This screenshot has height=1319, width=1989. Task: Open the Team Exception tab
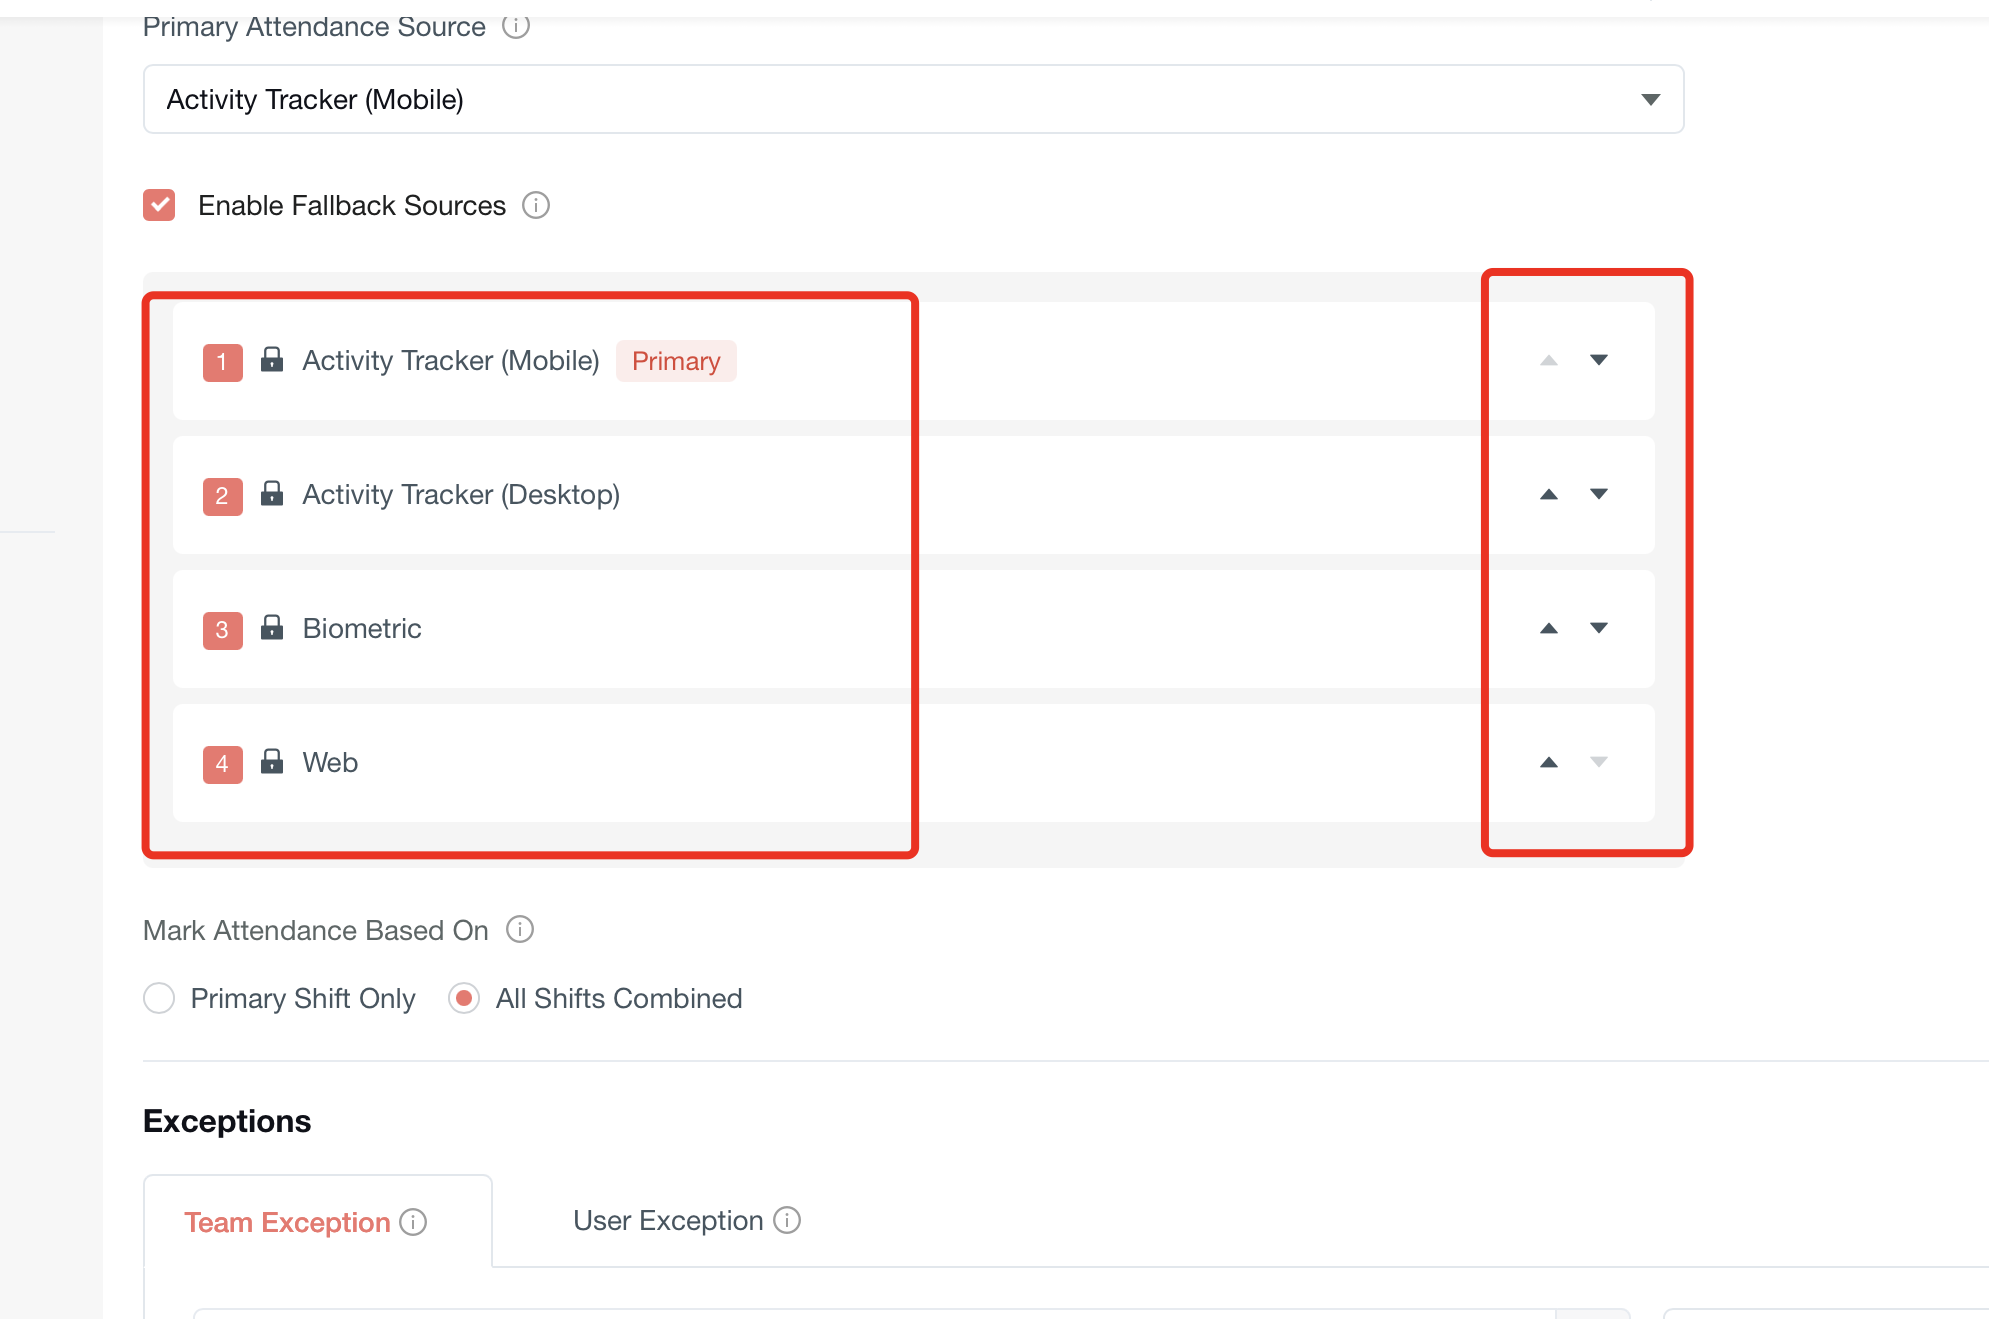(x=287, y=1222)
